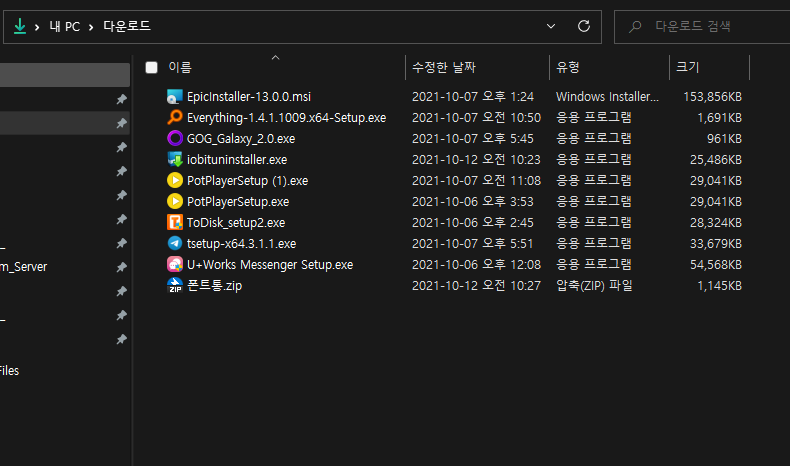Click the Telegram tsetup-x64.3.1.1.exe icon
790x466 pixels.
(x=174, y=243)
